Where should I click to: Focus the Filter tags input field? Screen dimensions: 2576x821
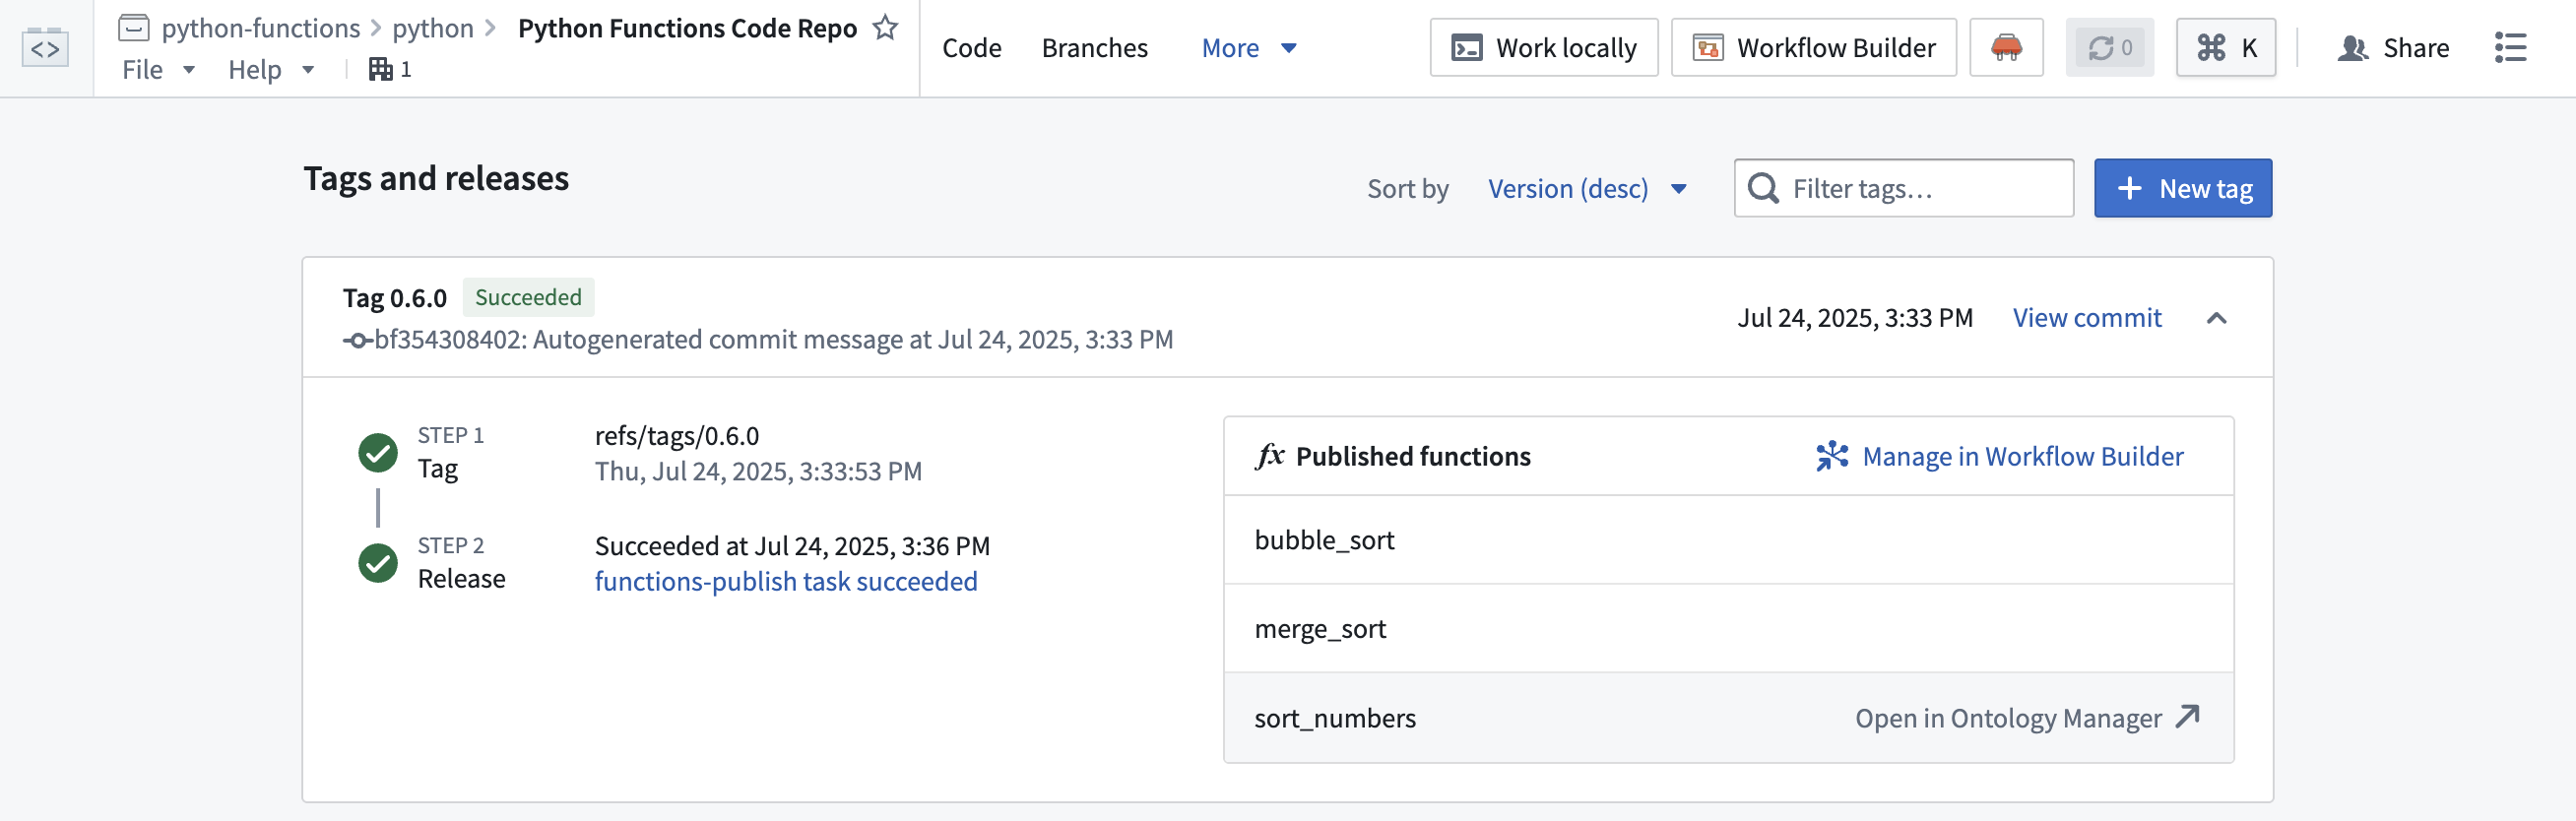tap(1903, 188)
